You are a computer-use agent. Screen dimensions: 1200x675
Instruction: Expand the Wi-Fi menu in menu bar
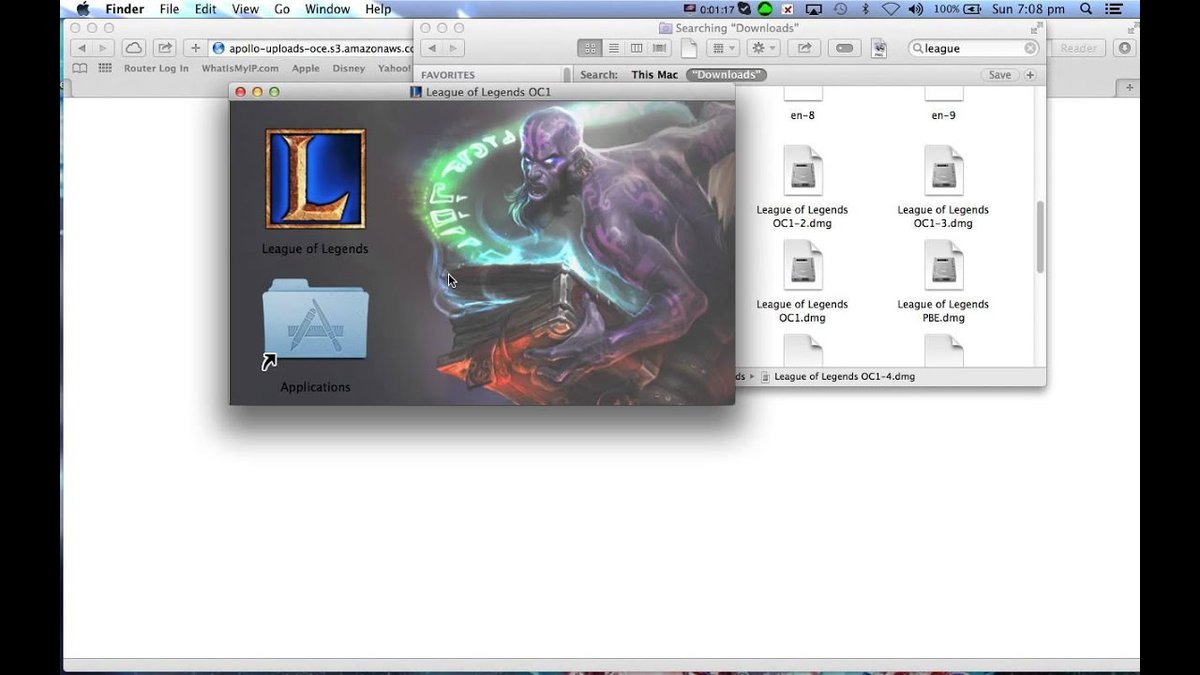(890, 8)
